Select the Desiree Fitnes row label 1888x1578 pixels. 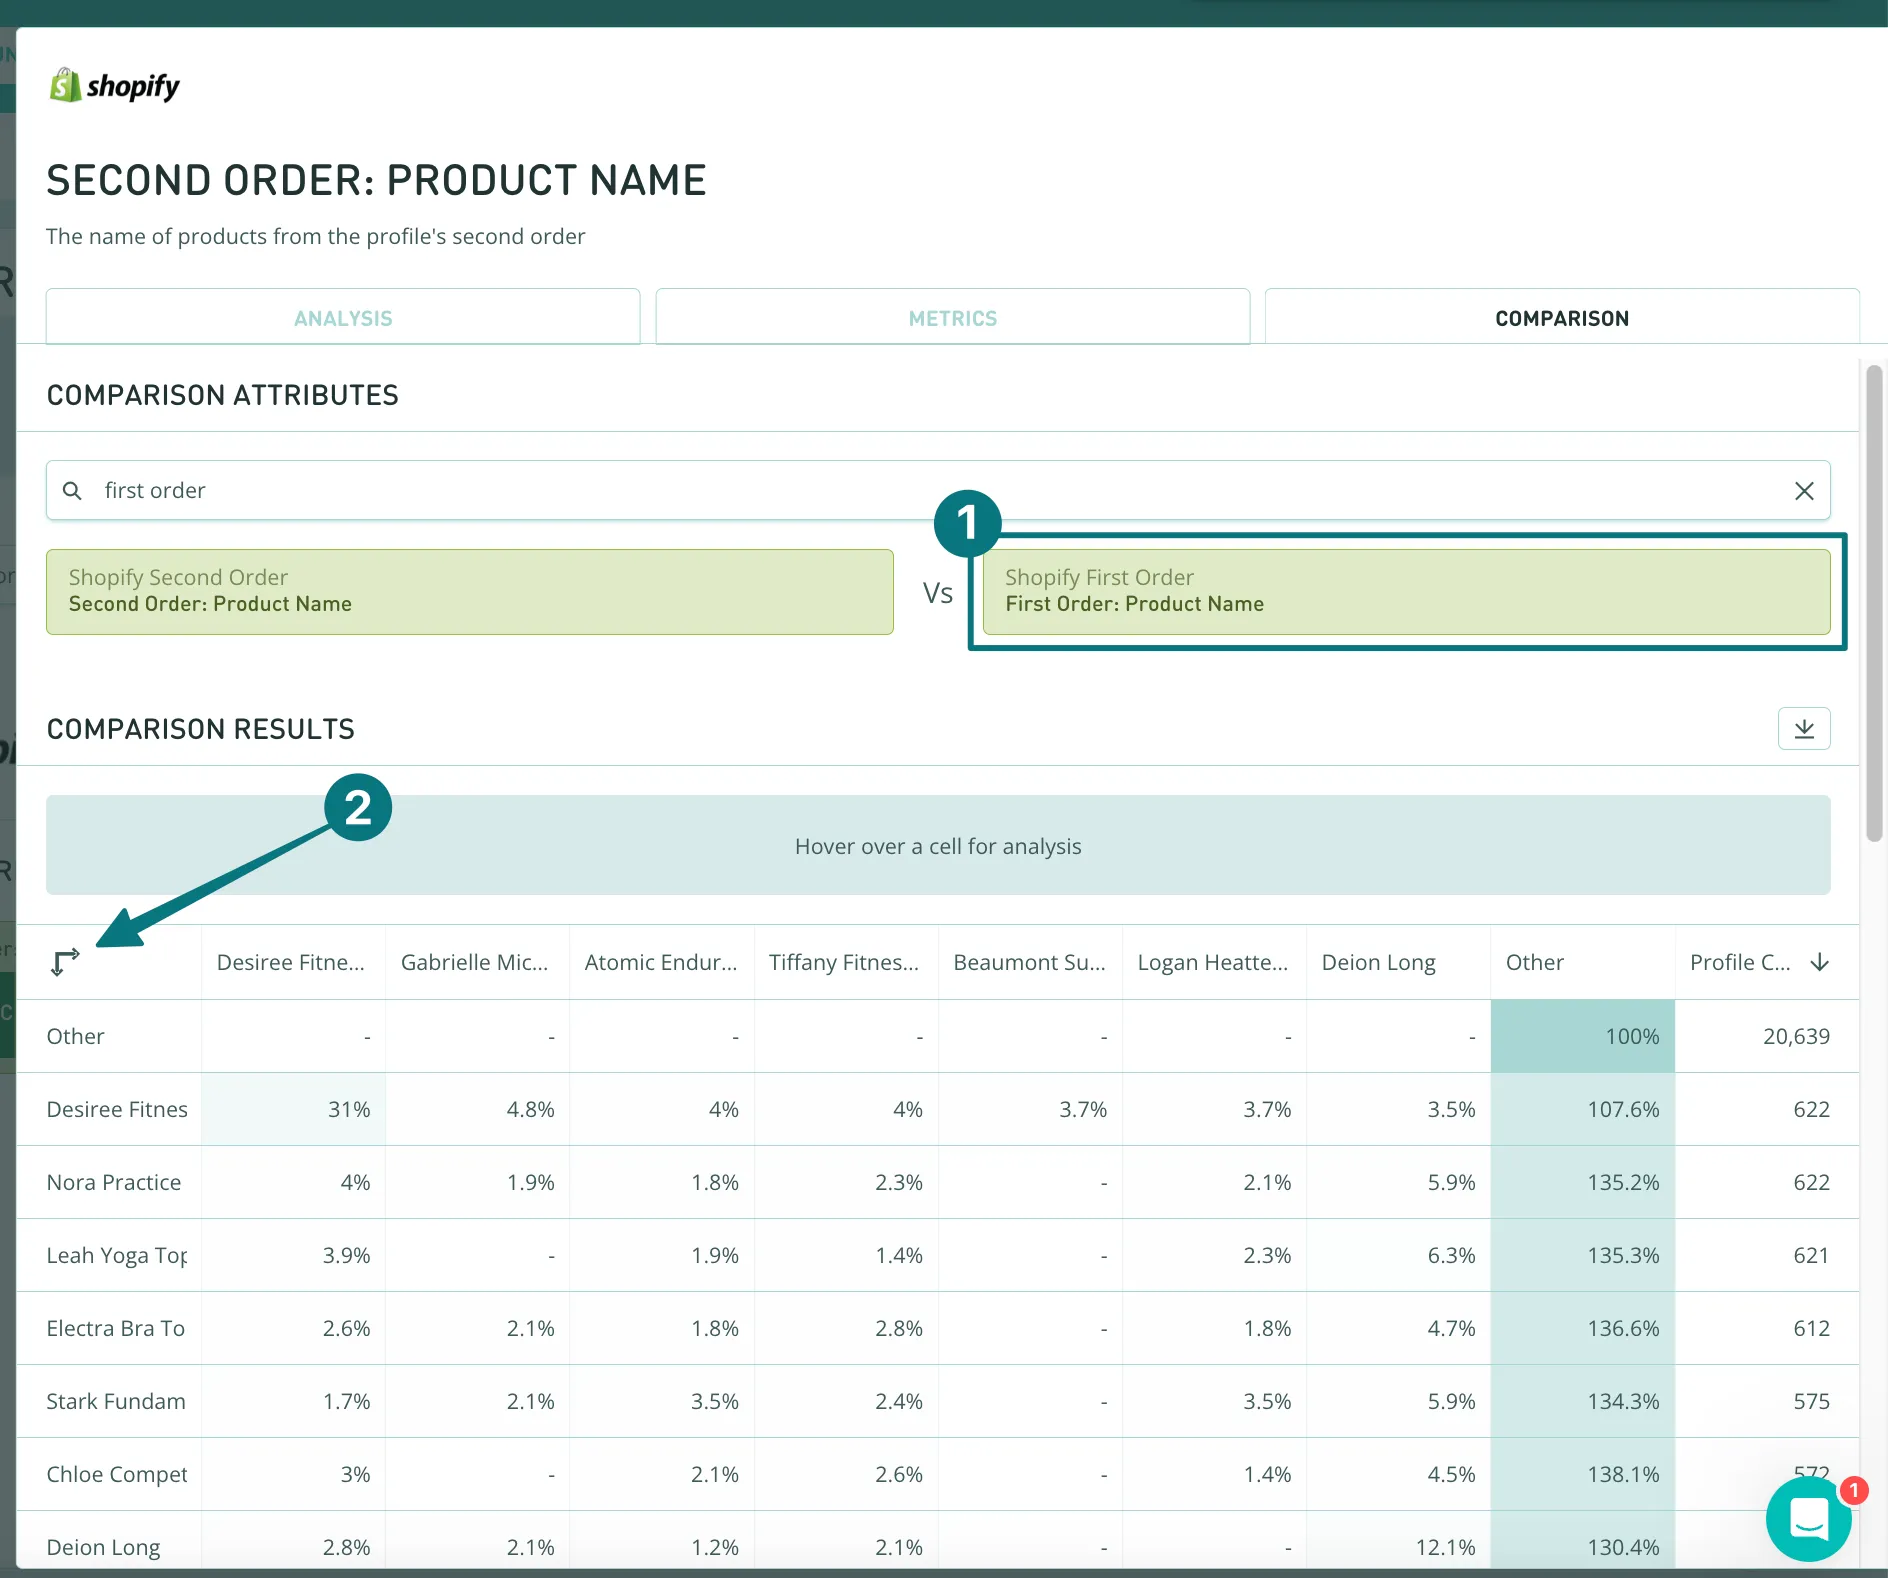[x=117, y=1109]
